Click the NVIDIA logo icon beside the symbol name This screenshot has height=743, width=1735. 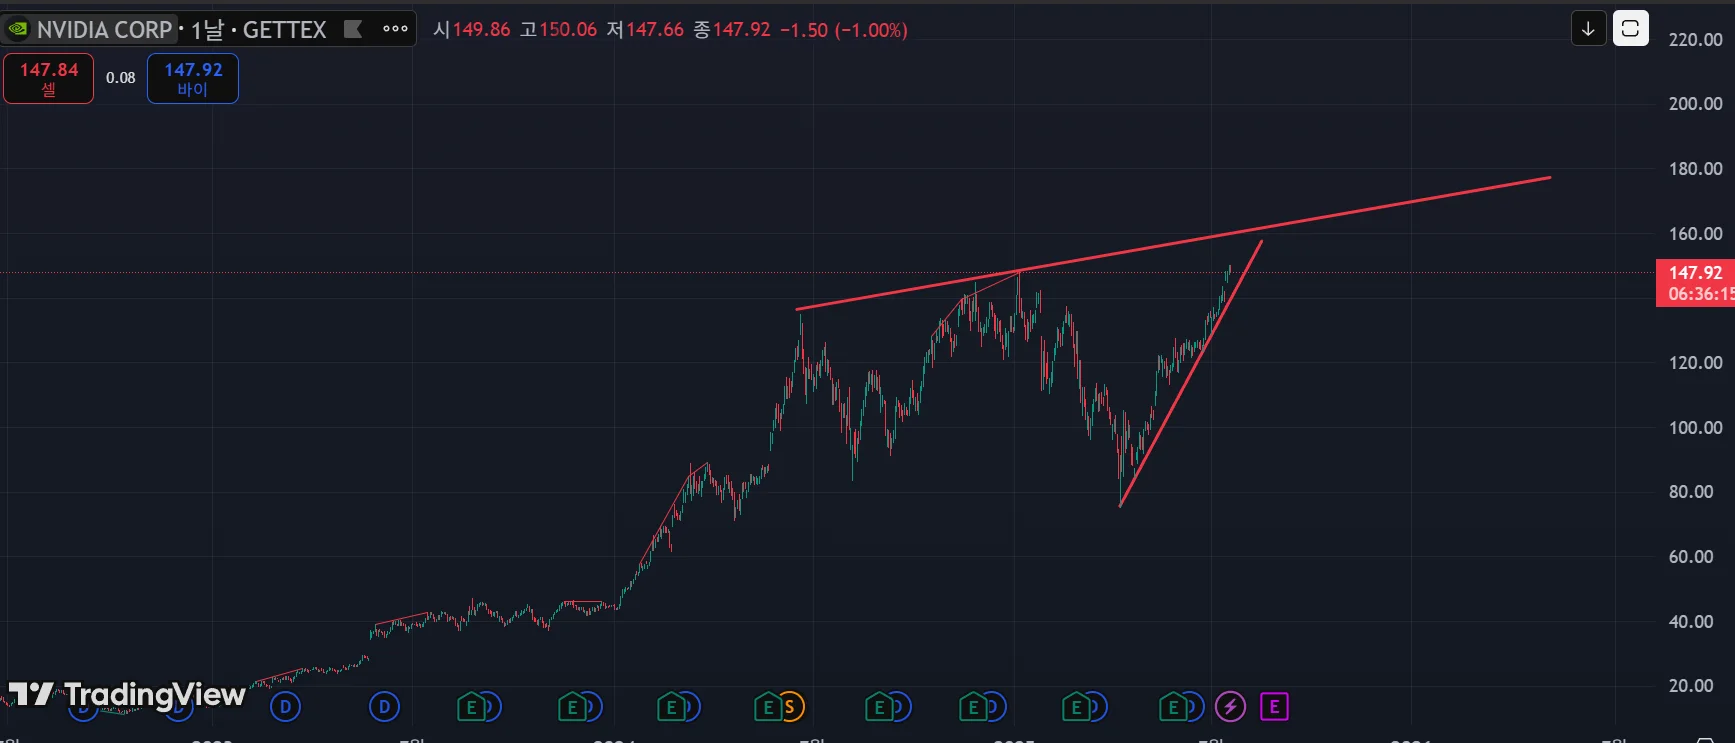pos(18,29)
